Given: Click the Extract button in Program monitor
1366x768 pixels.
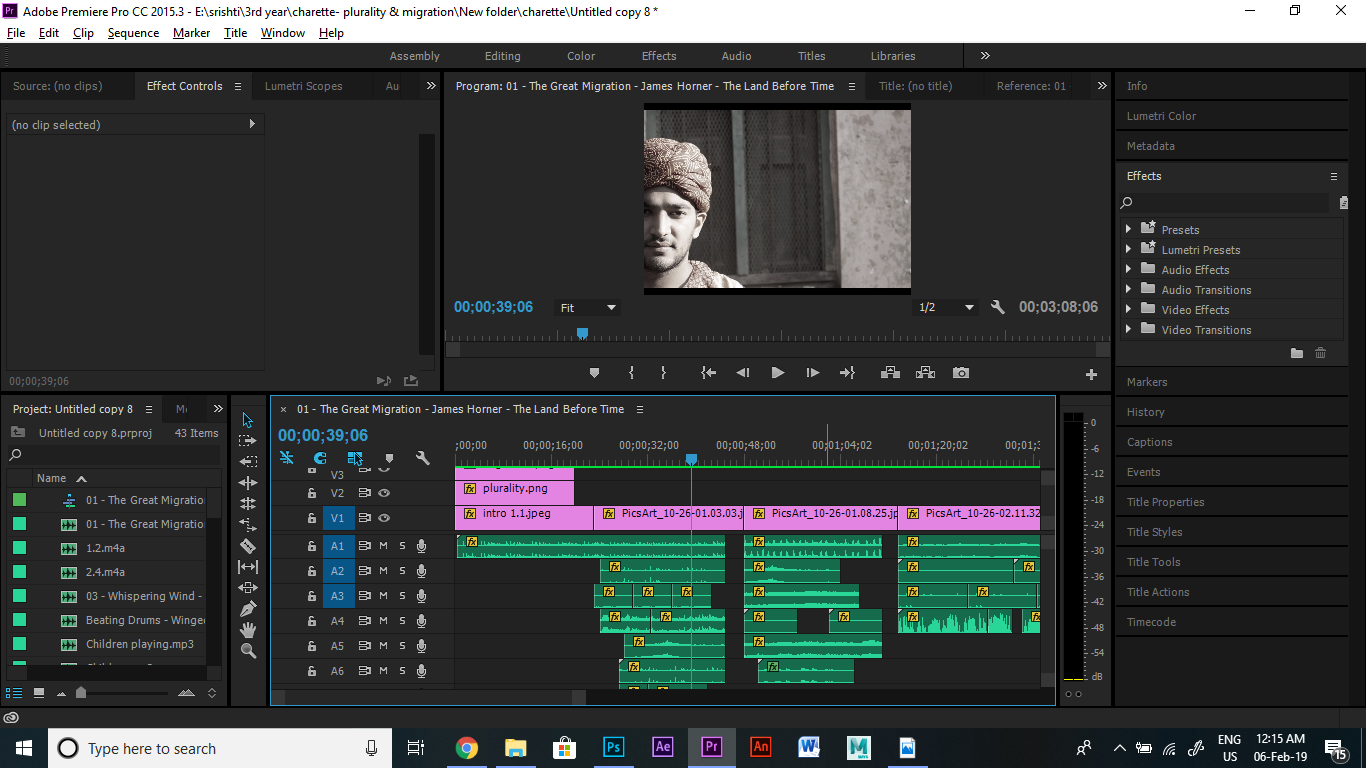Looking at the screenshot, I should (x=925, y=373).
